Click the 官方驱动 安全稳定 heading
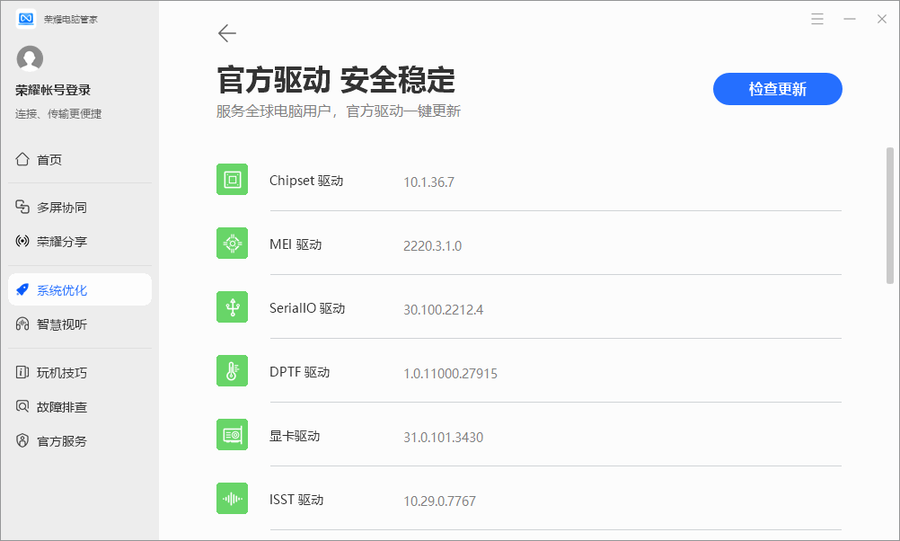 coord(336,79)
